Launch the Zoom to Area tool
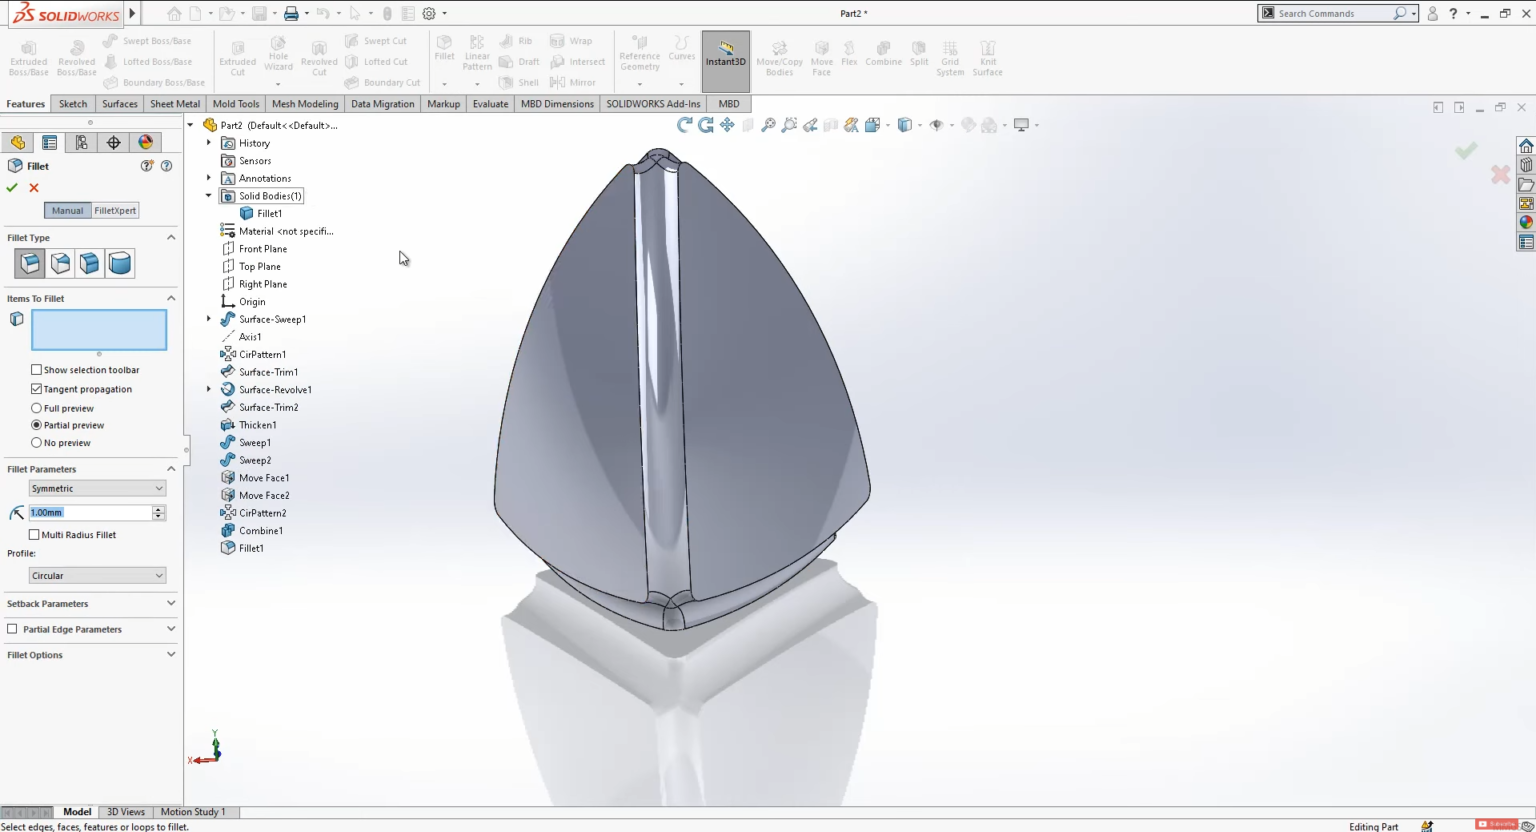The width and height of the screenshot is (1536, 832). [789, 124]
